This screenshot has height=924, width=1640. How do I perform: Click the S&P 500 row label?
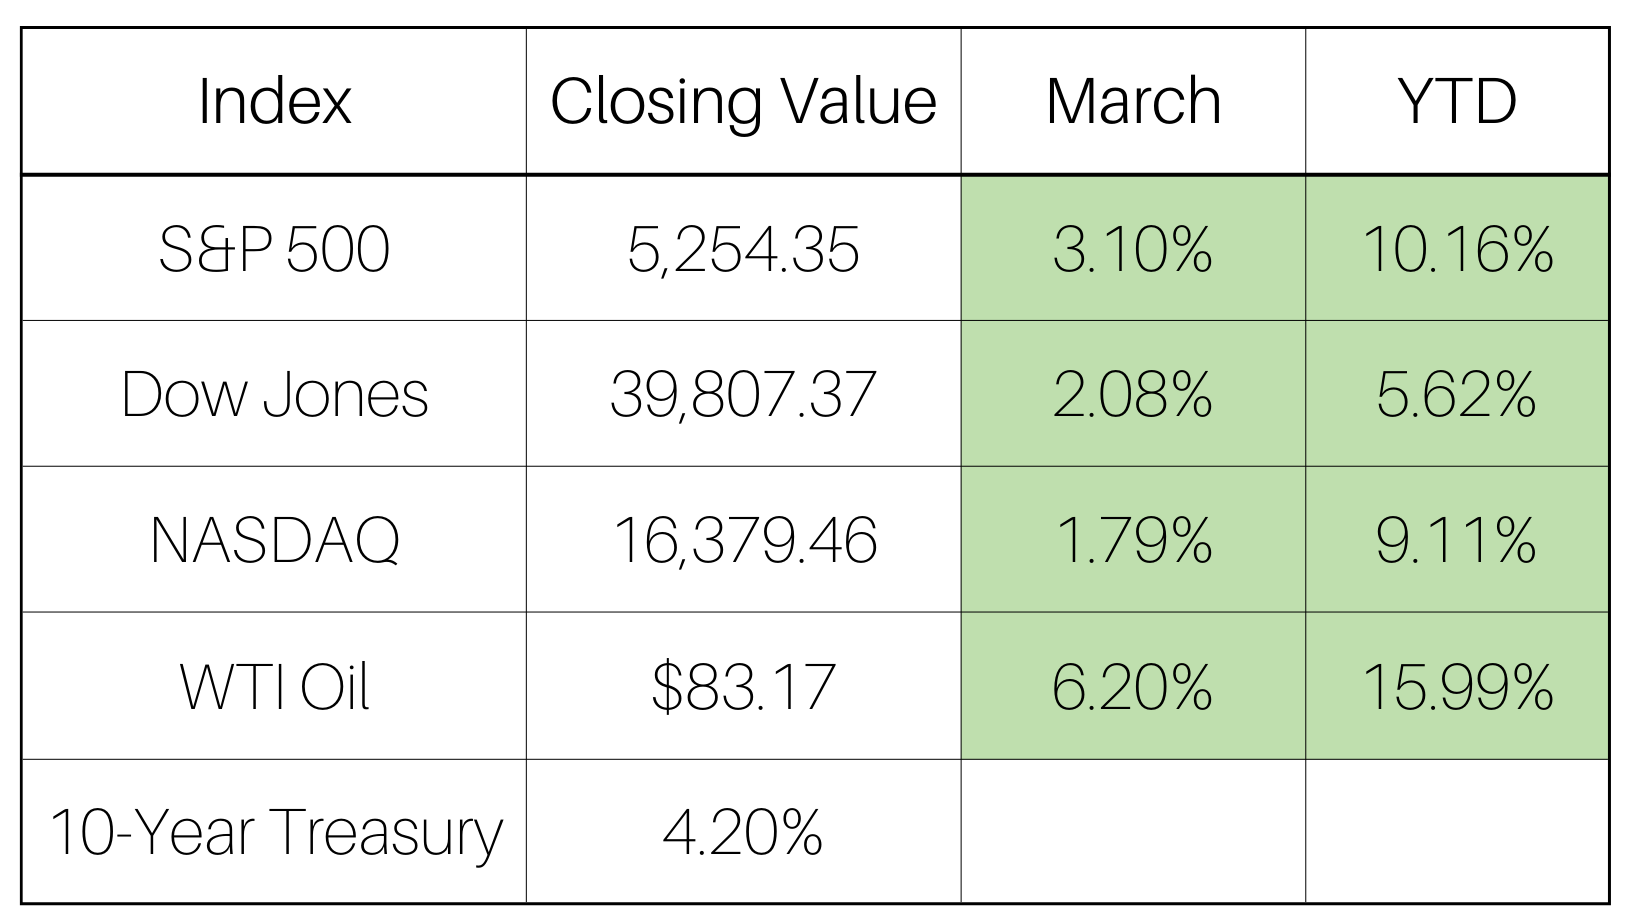tap(274, 249)
